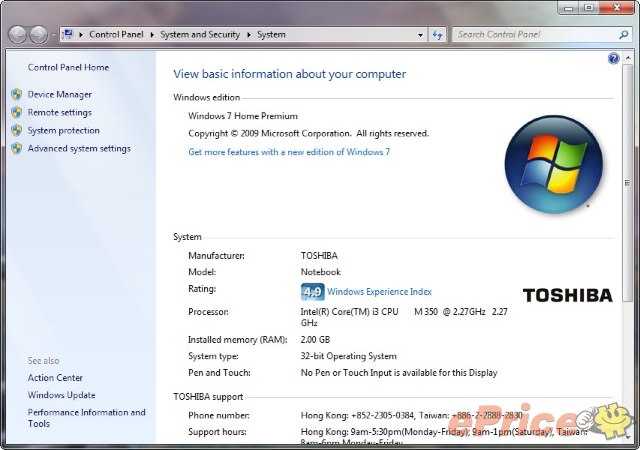
Task: Click the 4.9 rating score badge
Action: pos(313,292)
